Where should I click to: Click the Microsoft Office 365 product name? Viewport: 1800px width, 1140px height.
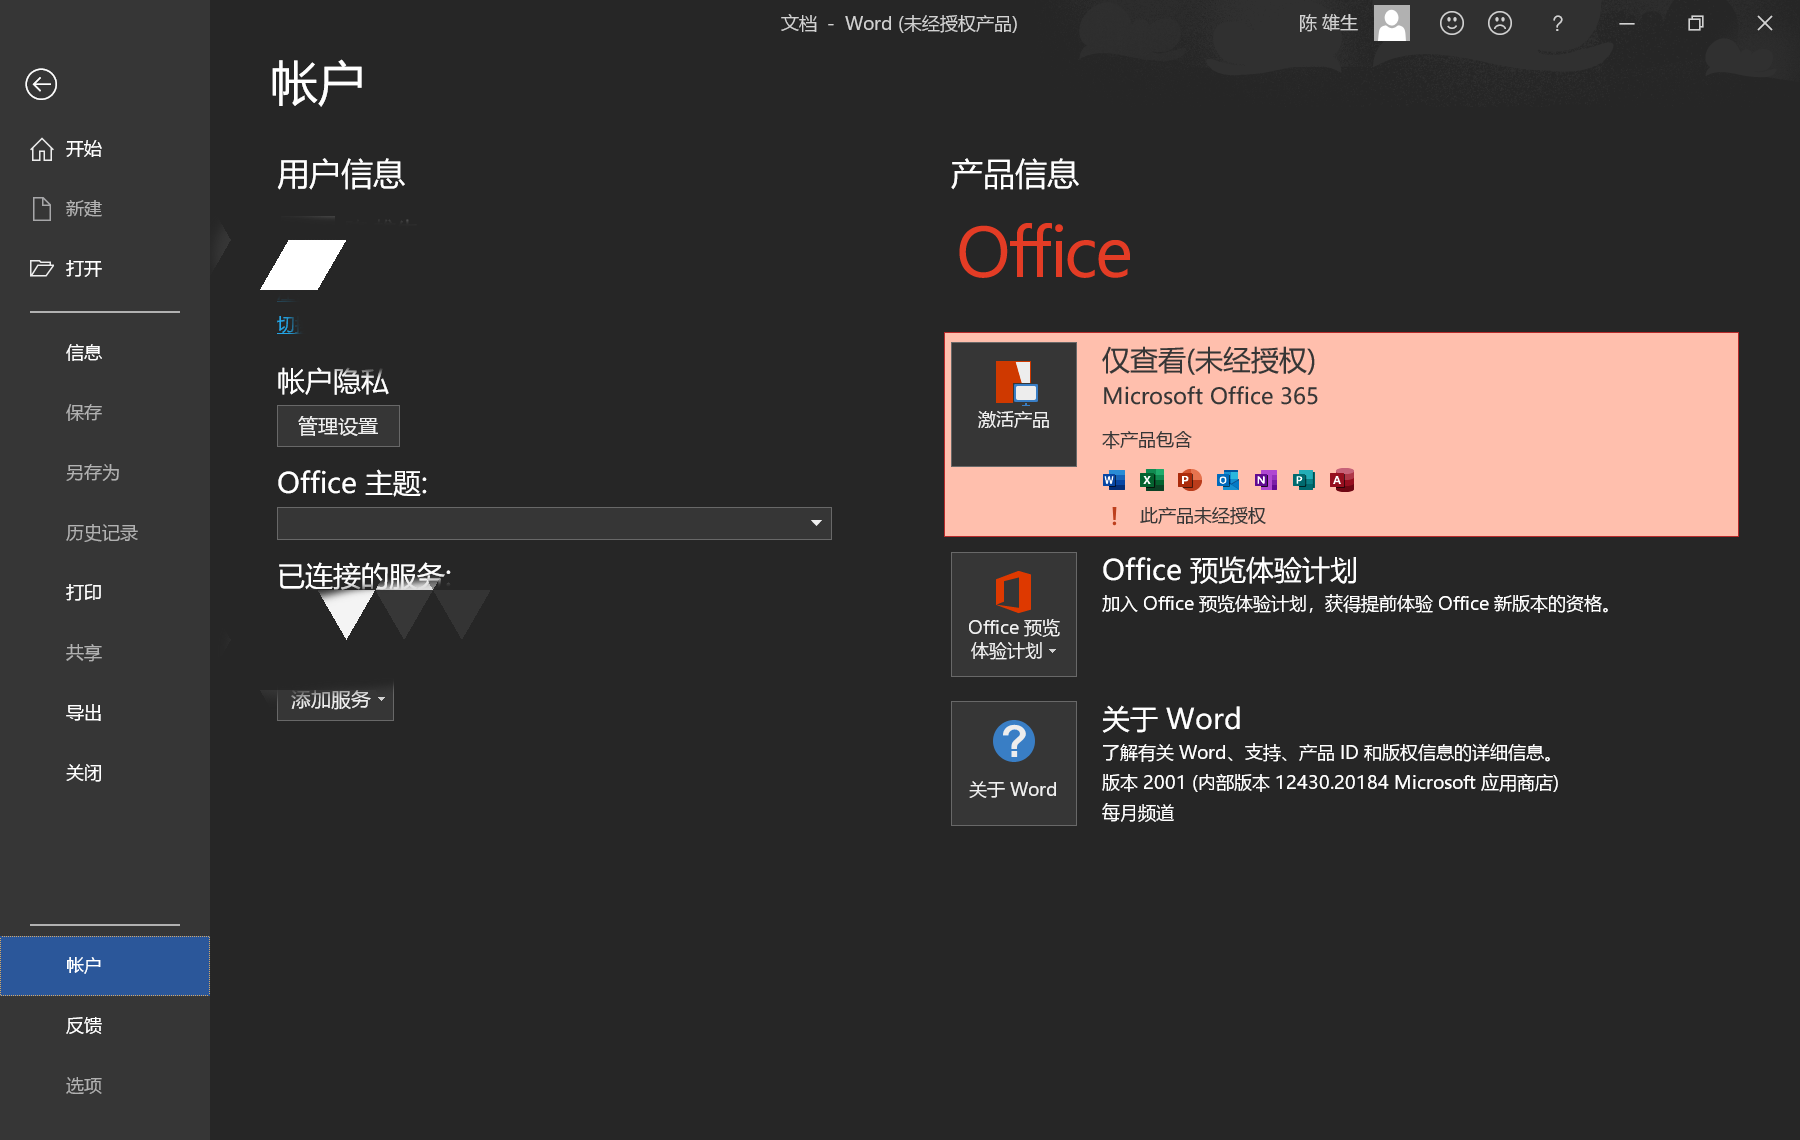(1210, 396)
